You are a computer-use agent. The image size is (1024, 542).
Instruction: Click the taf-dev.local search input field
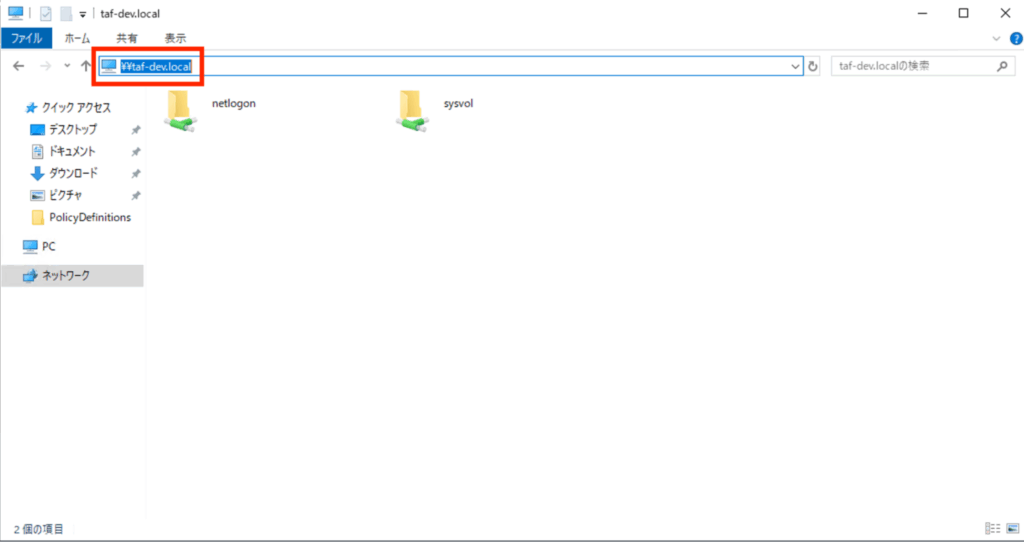pos(910,66)
